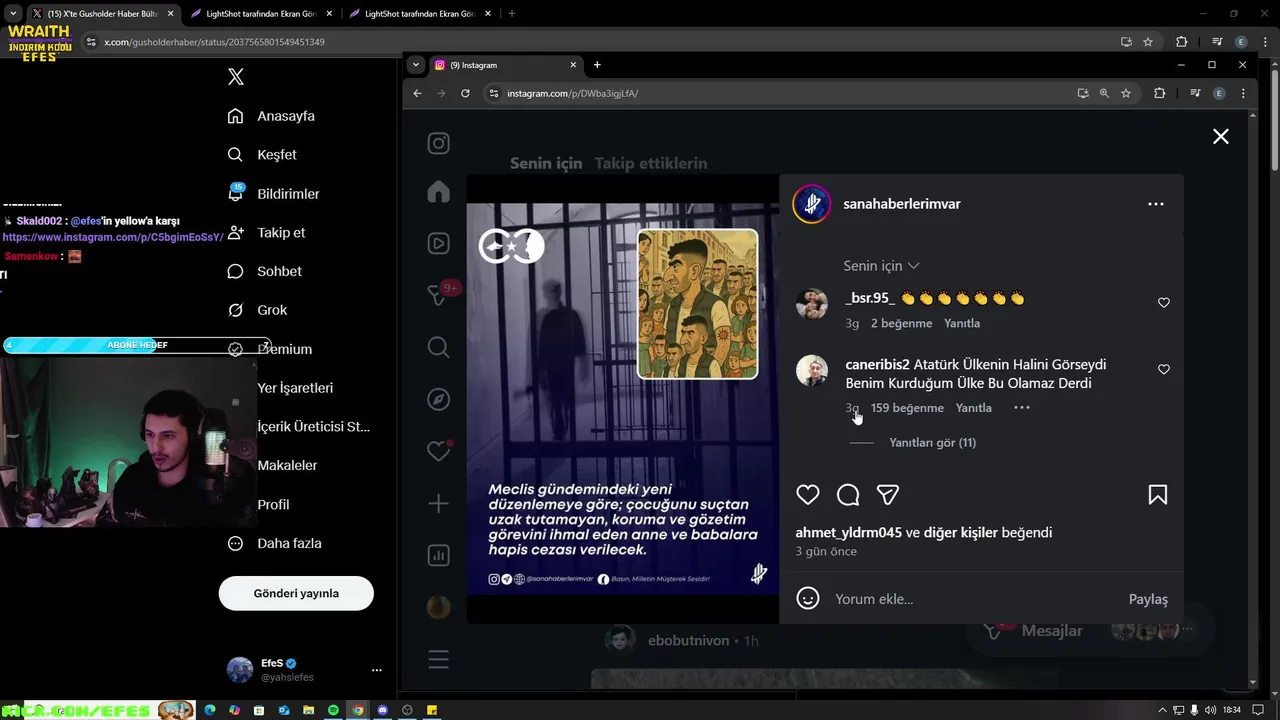Open Yer İşaretleri in the X sidebar
1280x720 pixels.
coord(295,388)
